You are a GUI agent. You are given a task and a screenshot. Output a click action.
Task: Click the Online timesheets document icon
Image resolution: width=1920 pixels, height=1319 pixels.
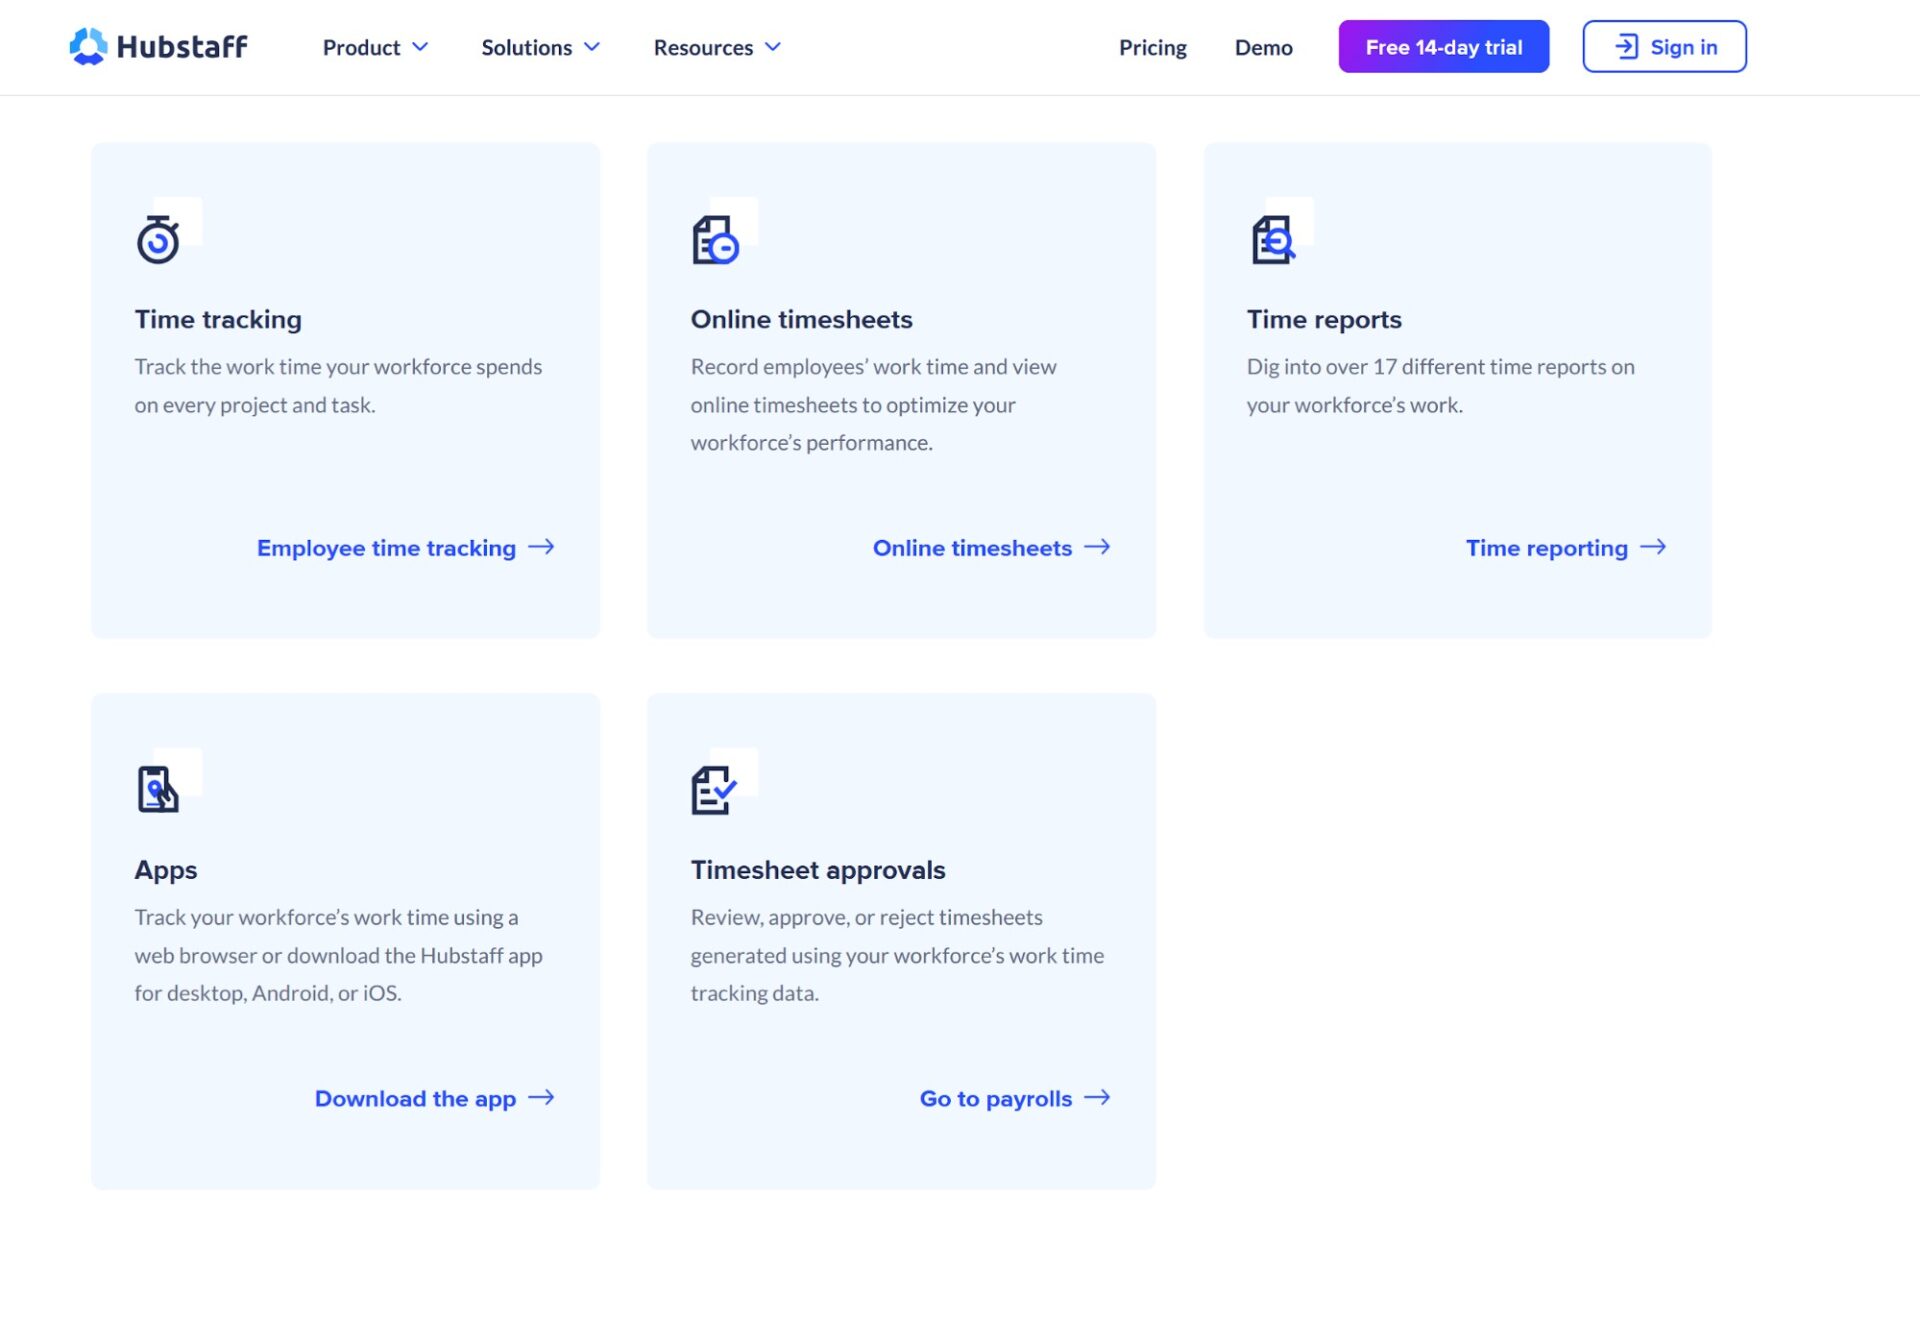tap(714, 240)
